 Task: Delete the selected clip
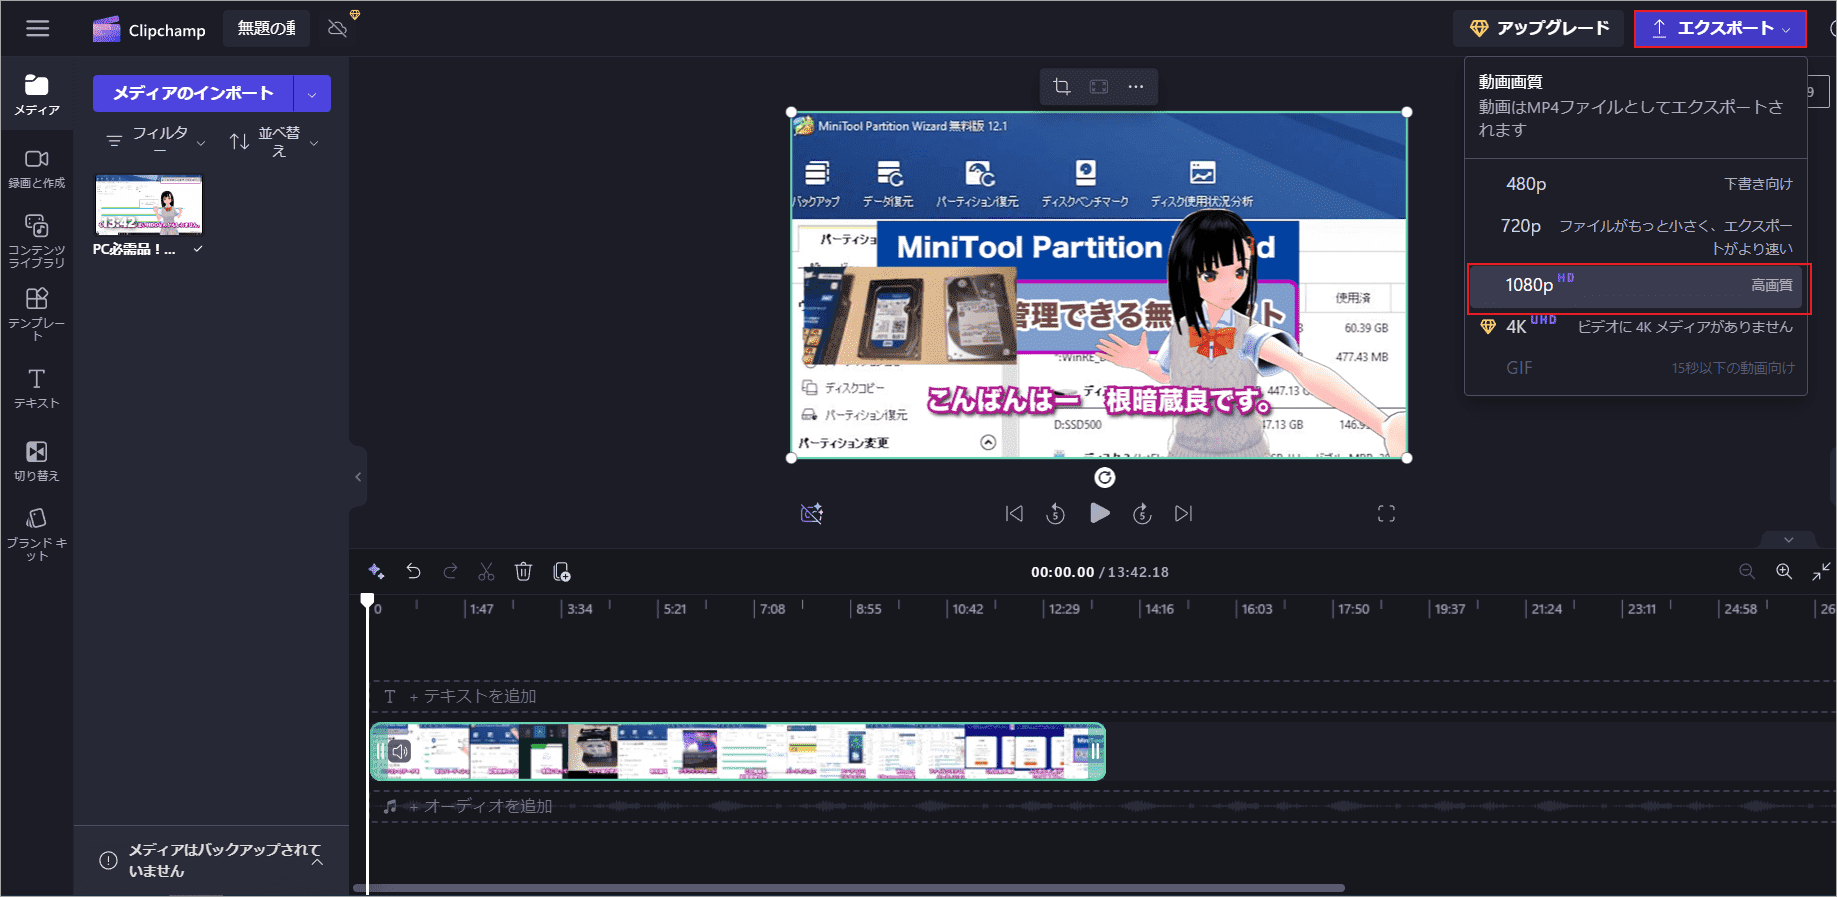click(x=523, y=571)
